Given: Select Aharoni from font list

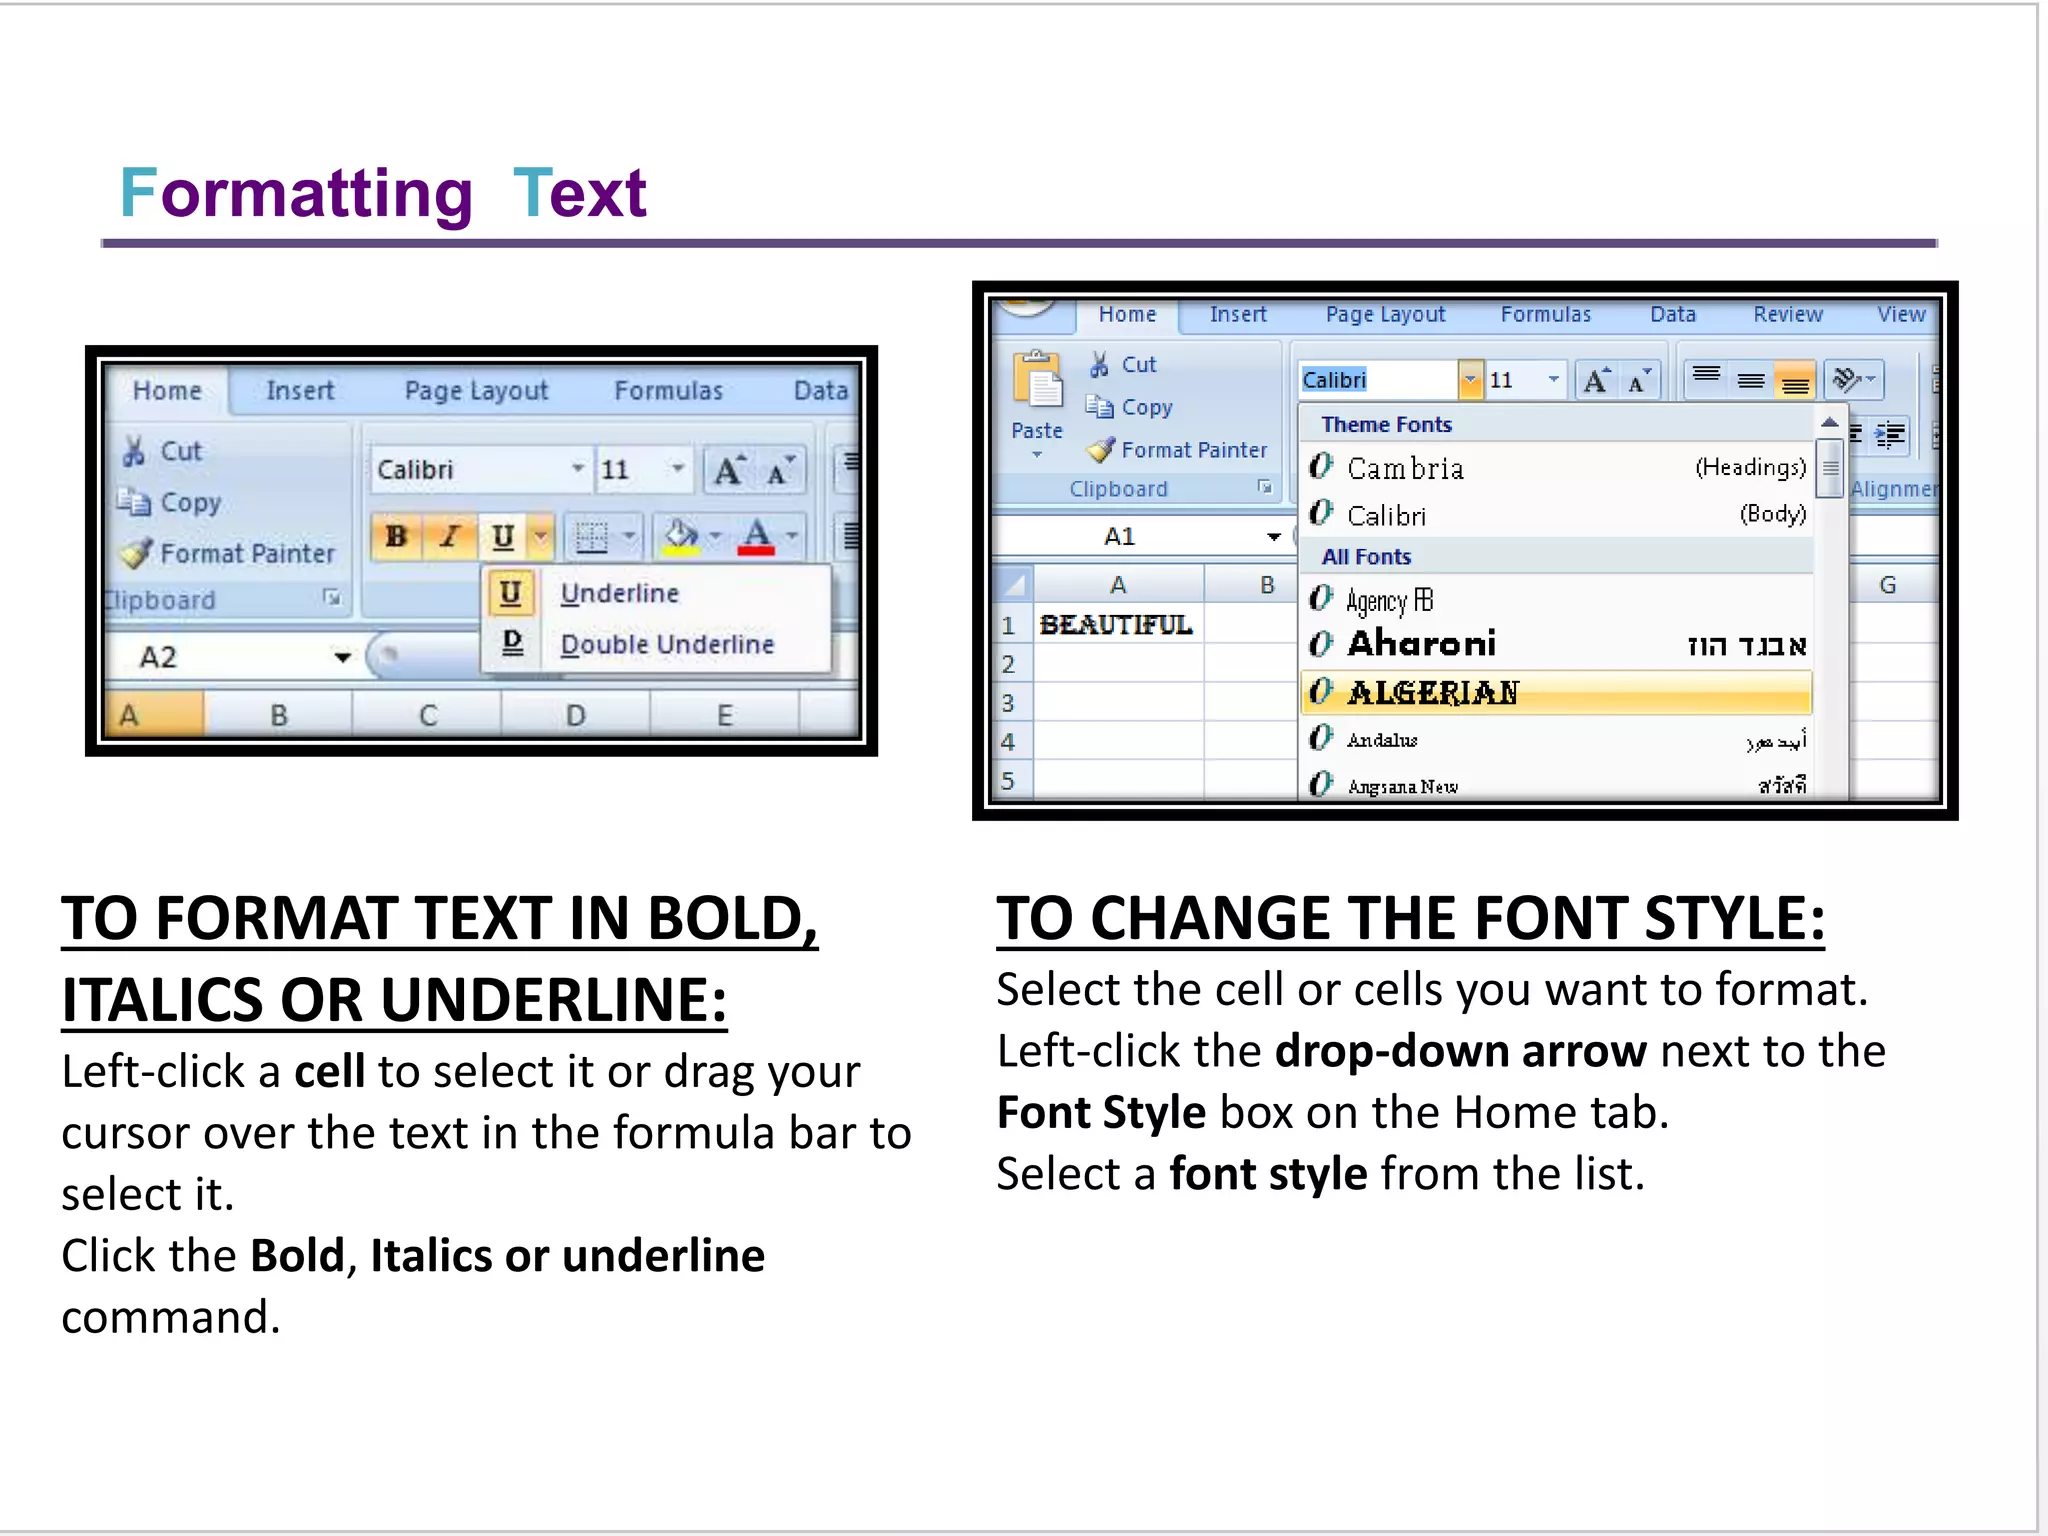Looking at the screenshot, I should coord(1557,644).
